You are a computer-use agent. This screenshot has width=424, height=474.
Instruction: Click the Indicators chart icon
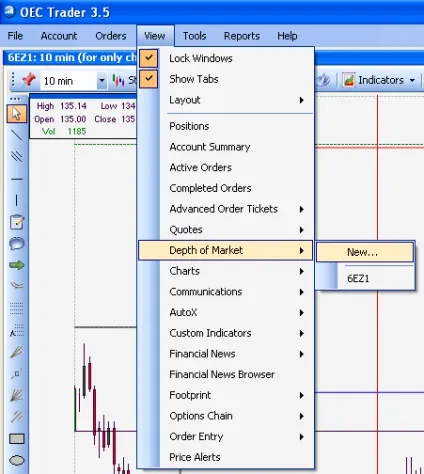(x=349, y=80)
